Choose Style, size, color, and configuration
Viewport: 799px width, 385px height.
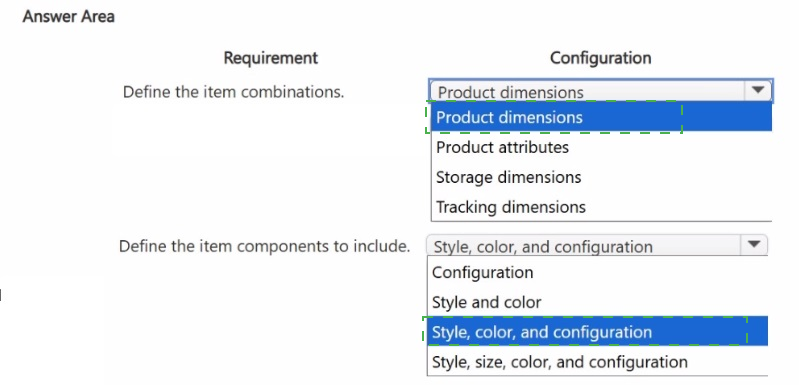coord(597,362)
